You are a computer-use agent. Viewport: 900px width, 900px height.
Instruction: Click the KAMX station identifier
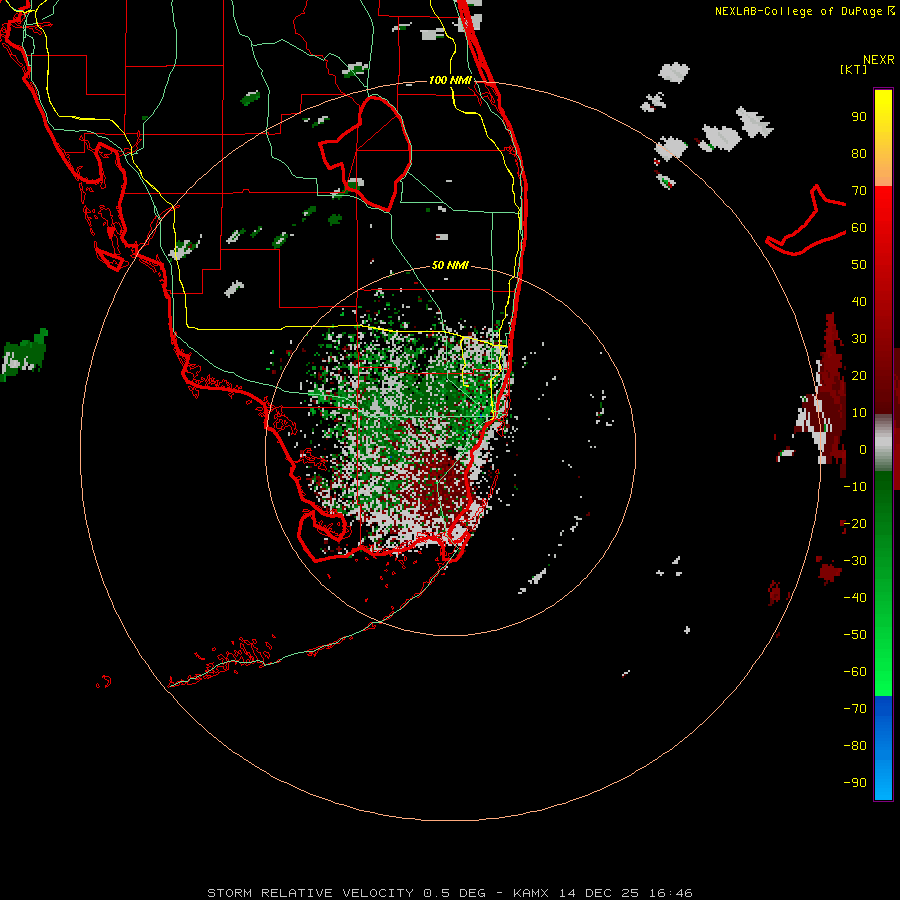click(531, 893)
